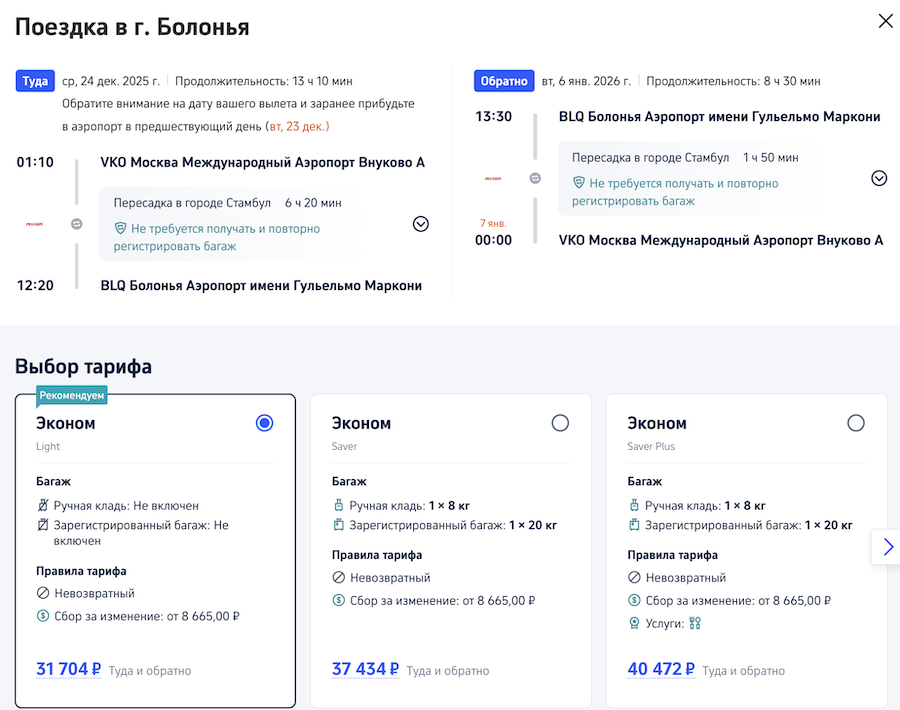Viewport: 900px width, 710px height.
Task: Click the baggage shield icon in outbound transfer
Action: tap(121, 229)
